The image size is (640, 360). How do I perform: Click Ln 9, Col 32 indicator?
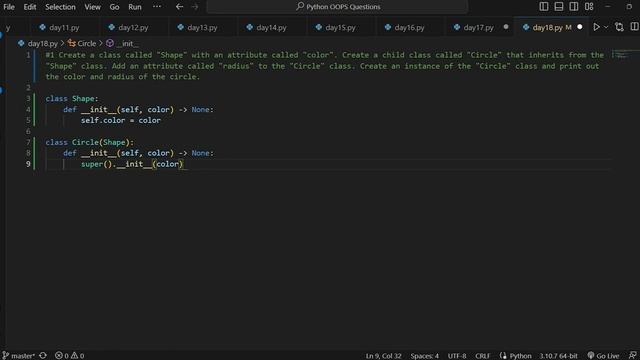pyautogui.click(x=383, y=356)
